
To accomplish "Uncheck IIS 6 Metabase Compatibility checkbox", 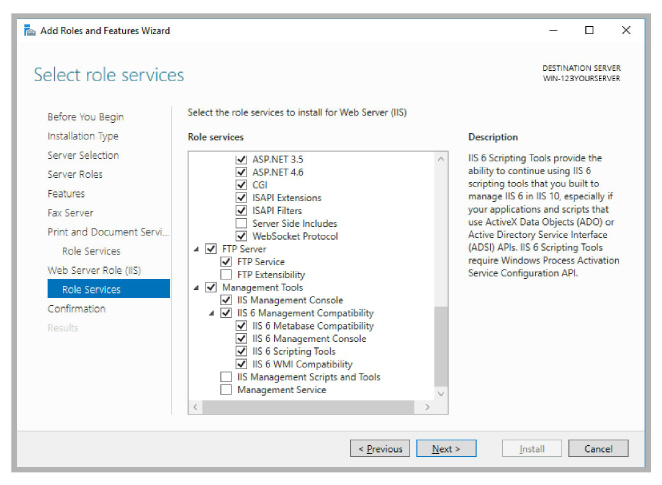I will point(241,326).
